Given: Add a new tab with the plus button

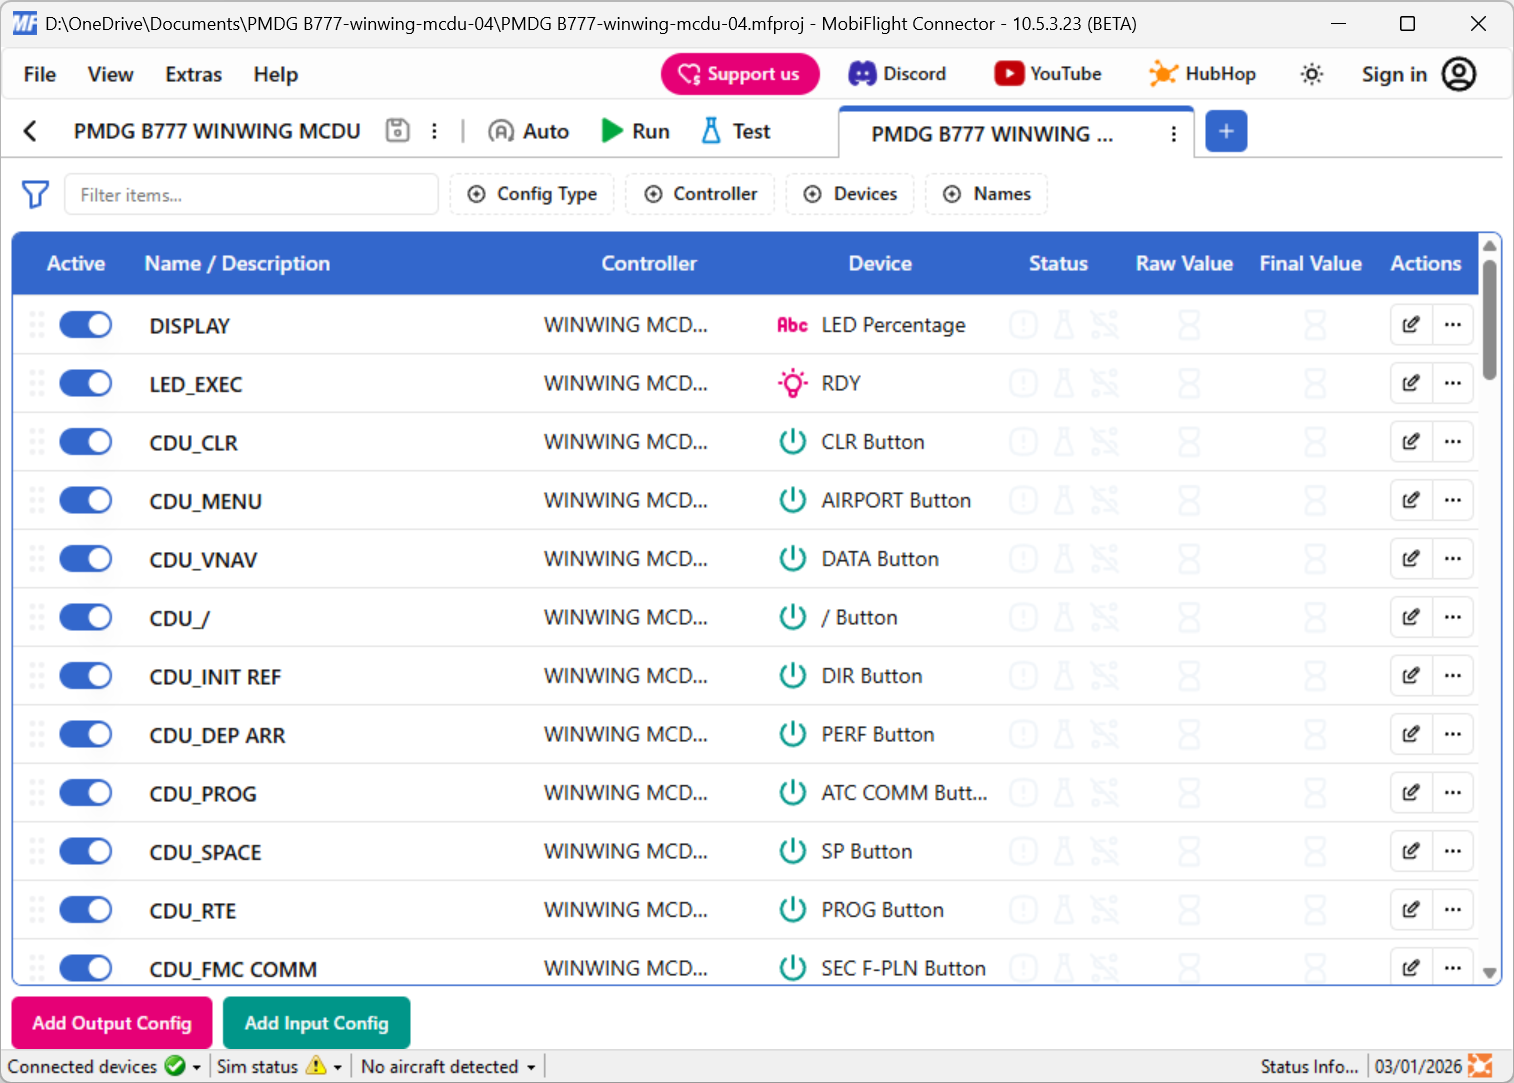Looking at the screenshot, I should click(x=1226, y=131).
